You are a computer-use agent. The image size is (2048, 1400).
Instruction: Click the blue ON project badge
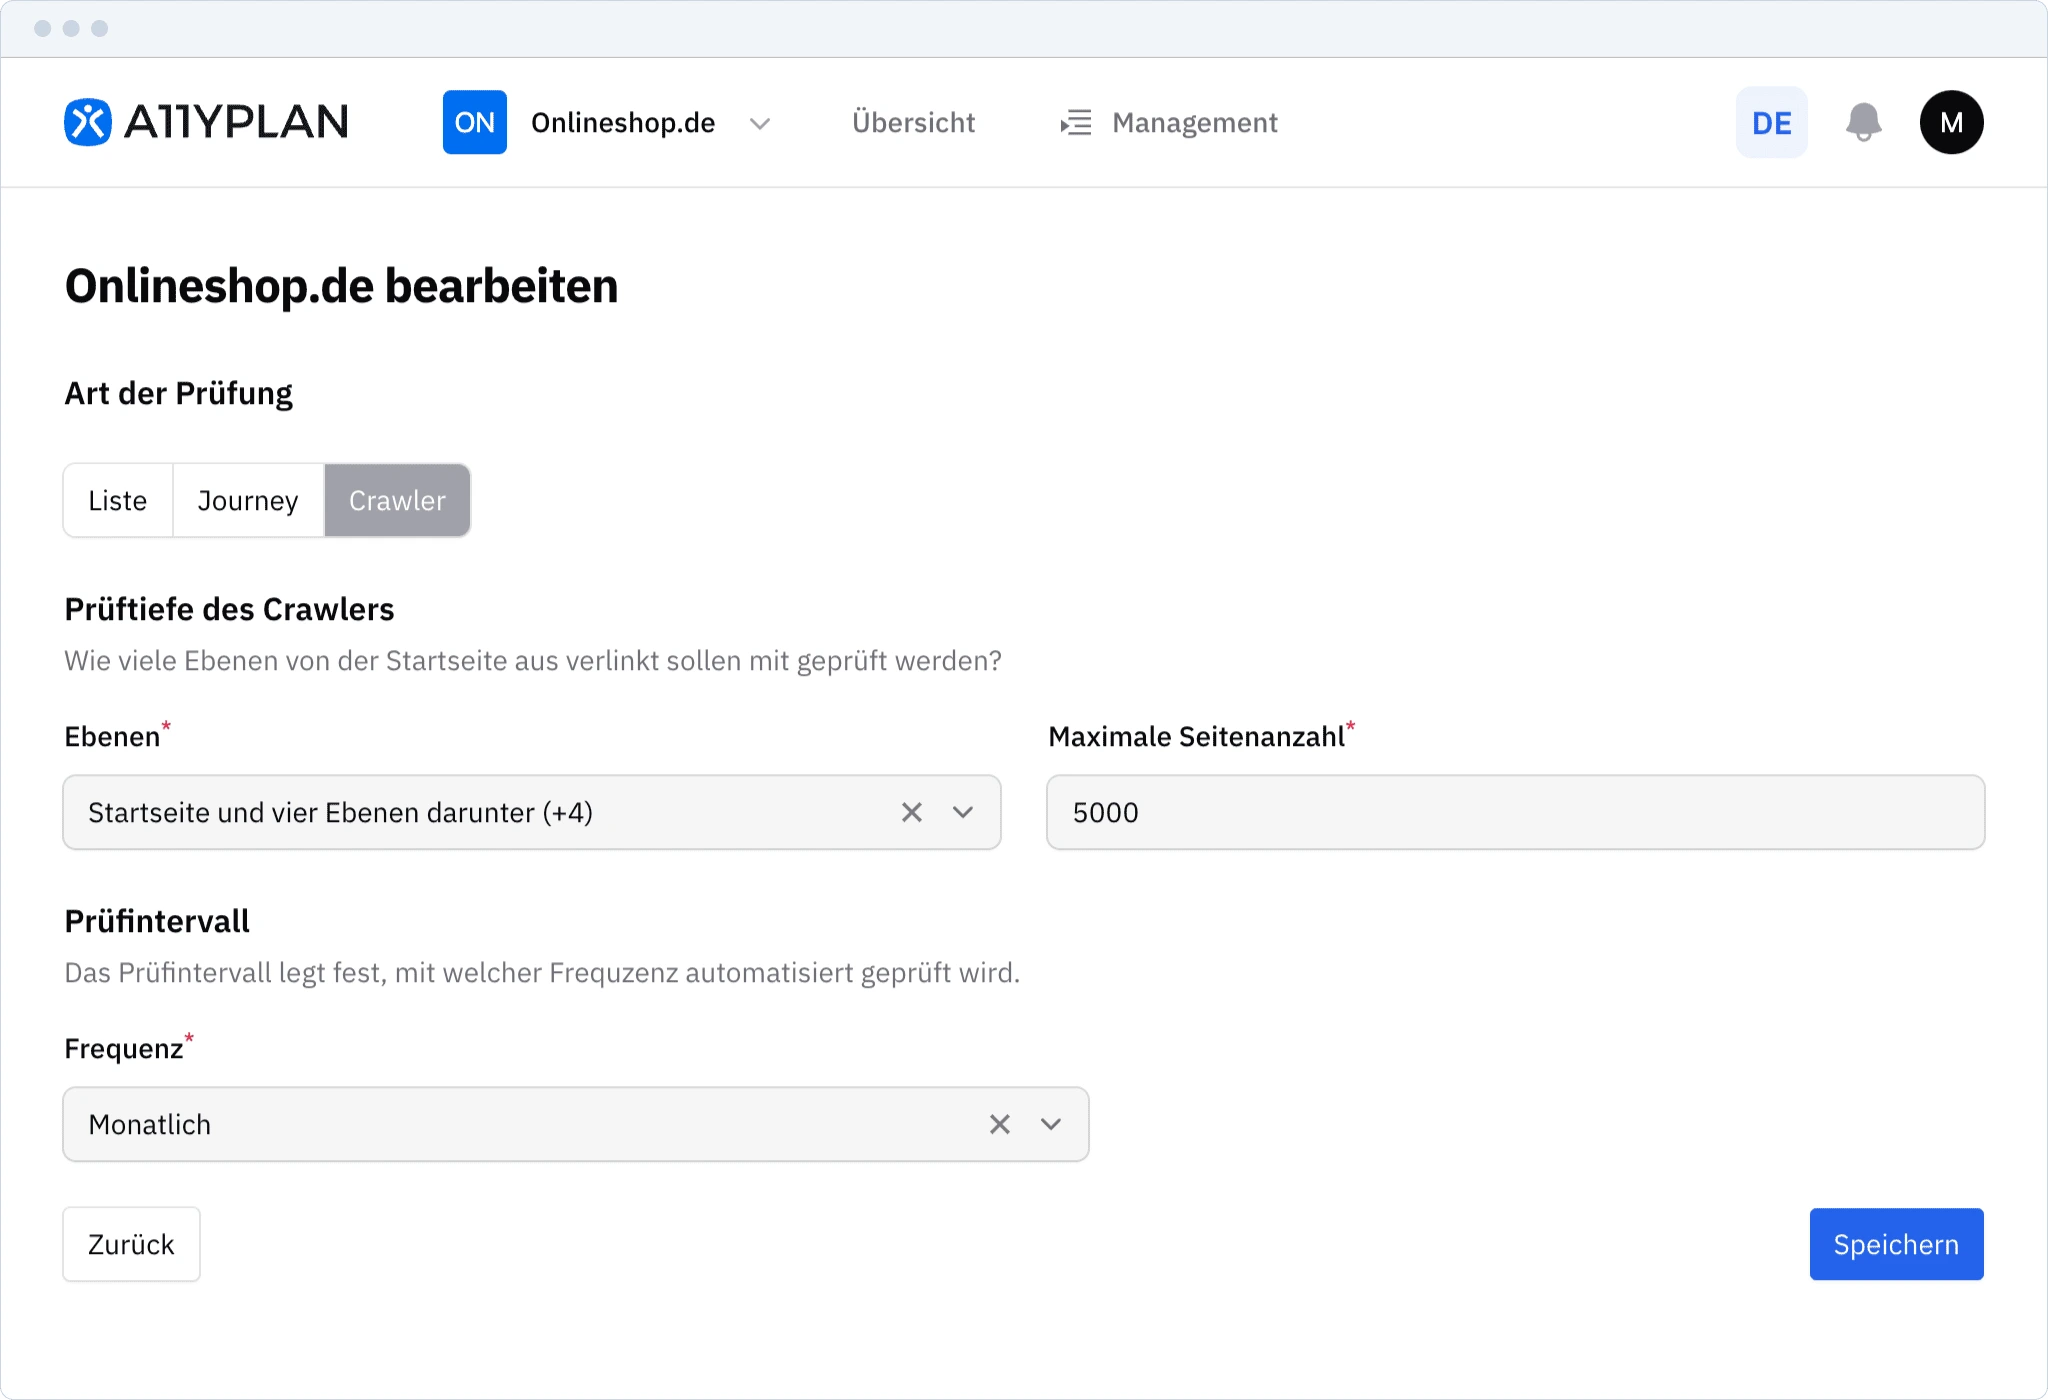474,121
